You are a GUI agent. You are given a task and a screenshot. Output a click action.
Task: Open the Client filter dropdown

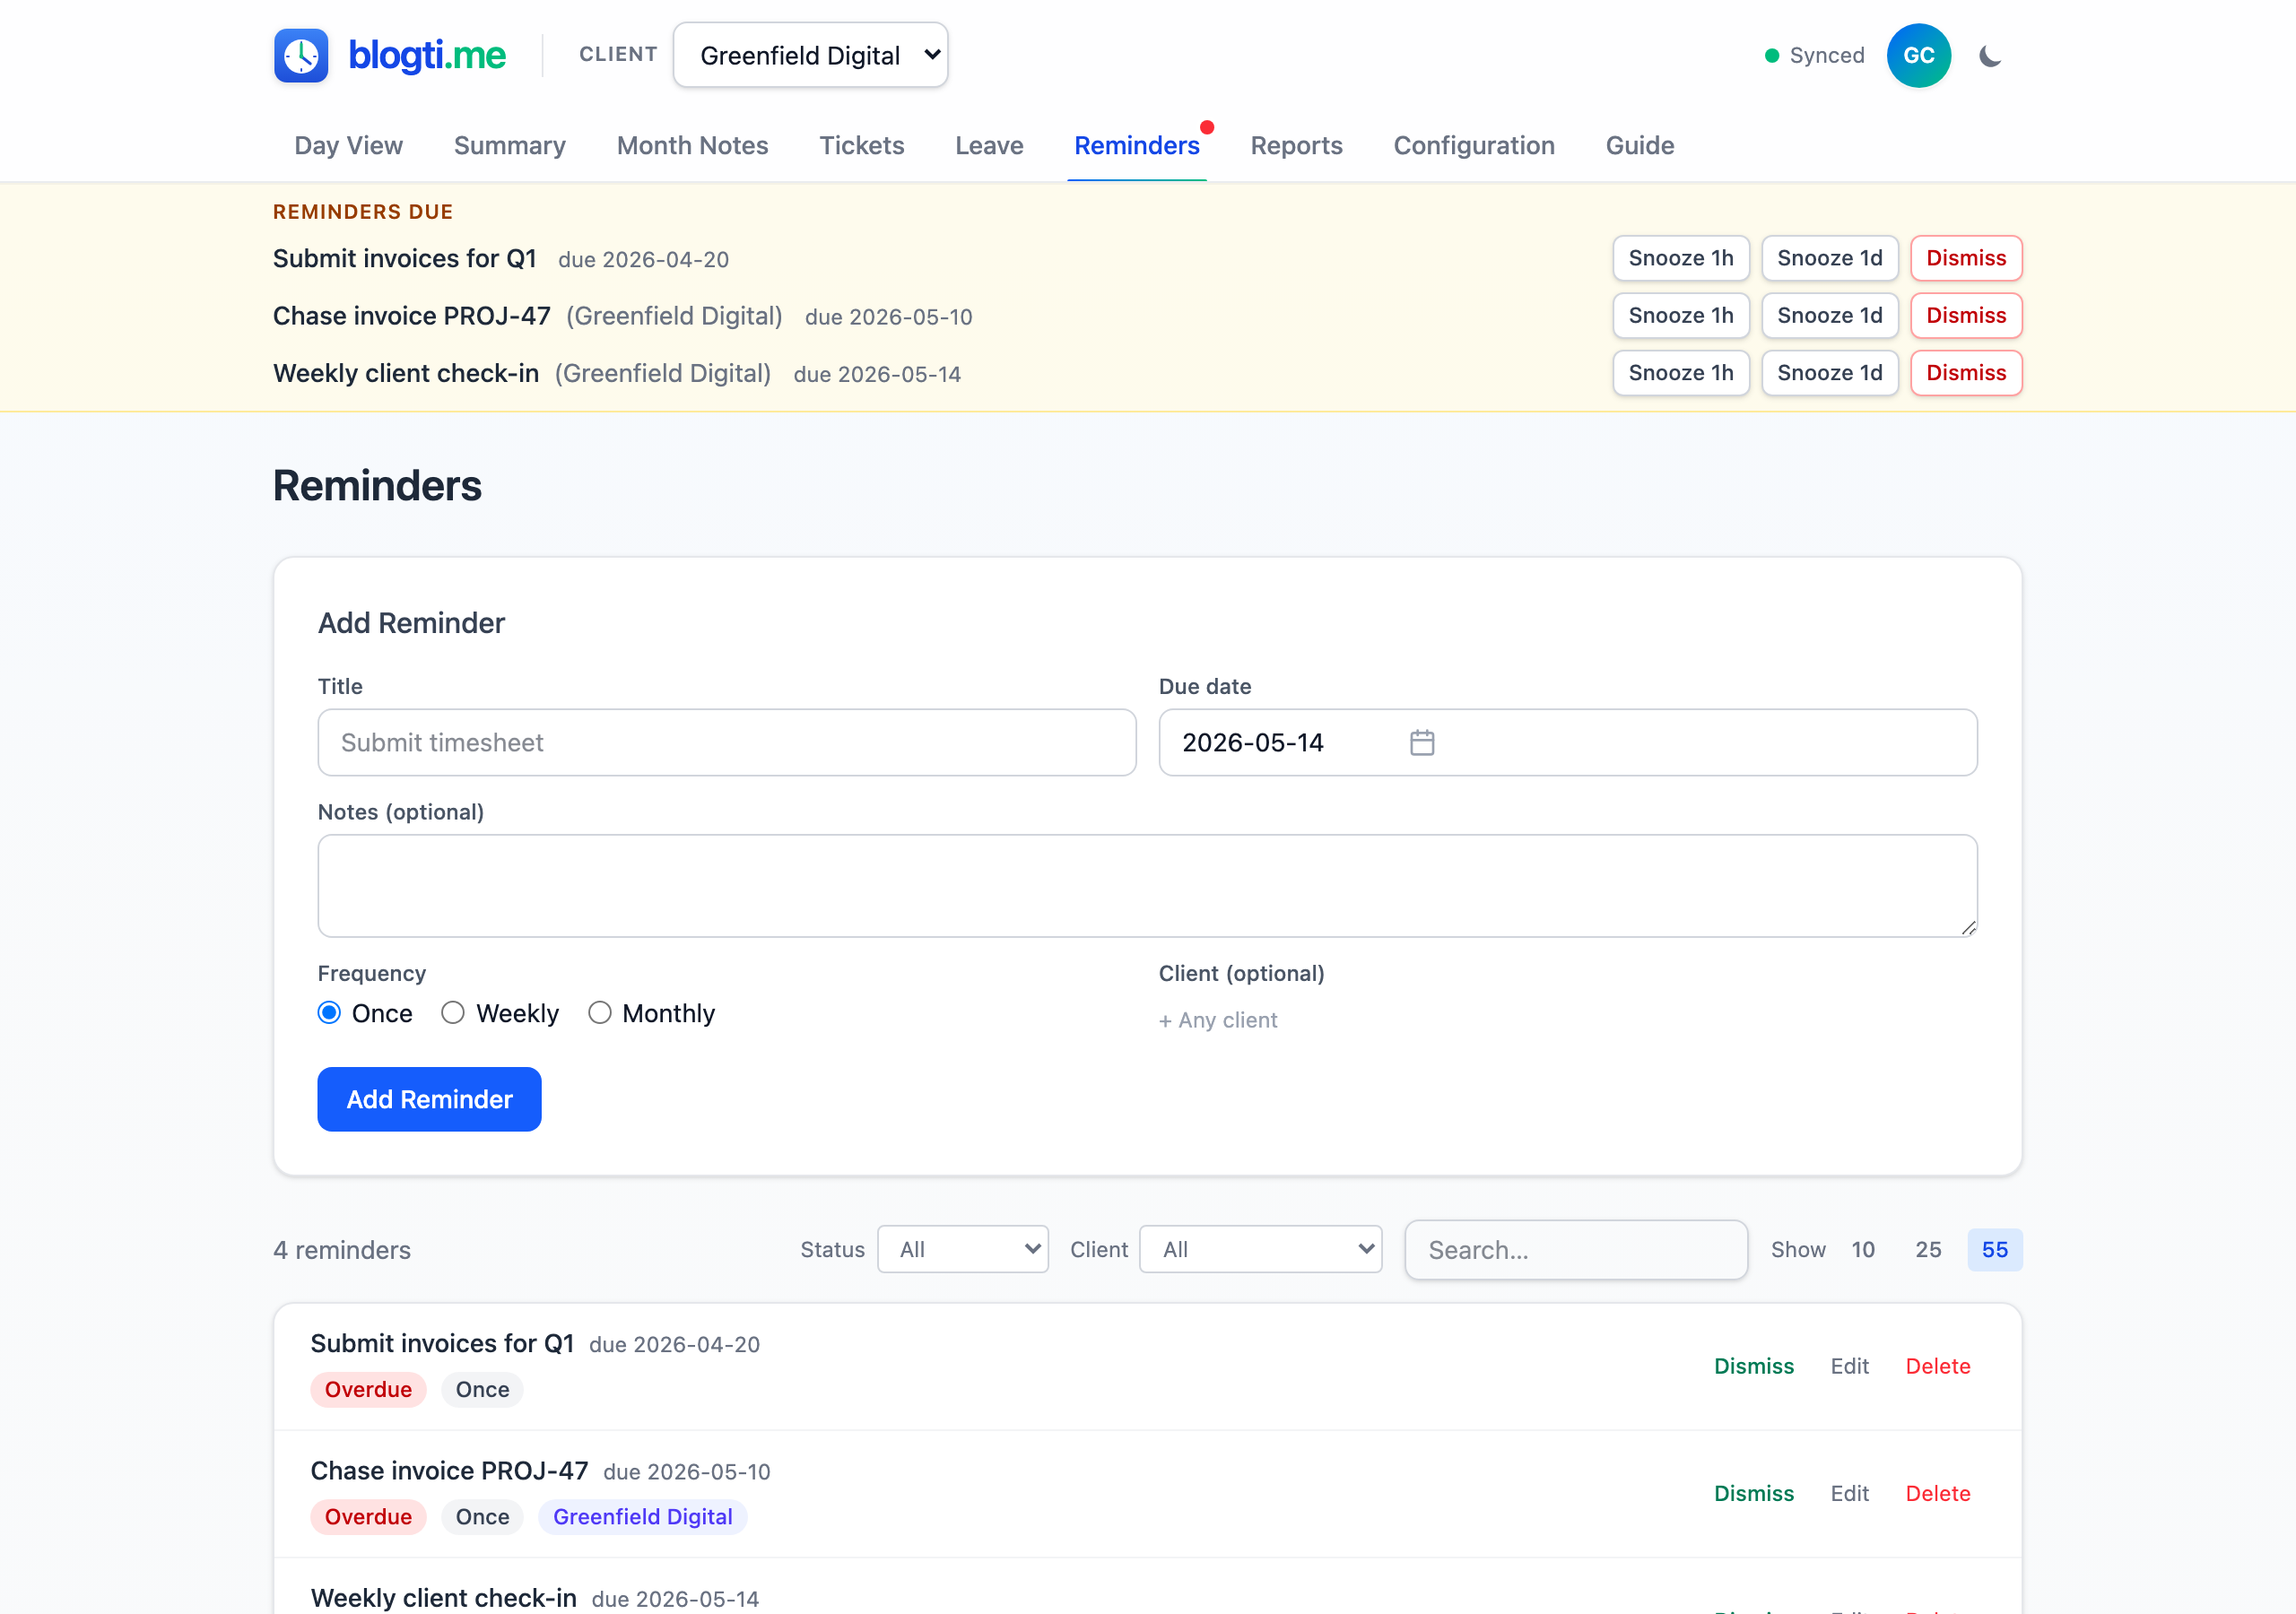pos(1261,1249)
